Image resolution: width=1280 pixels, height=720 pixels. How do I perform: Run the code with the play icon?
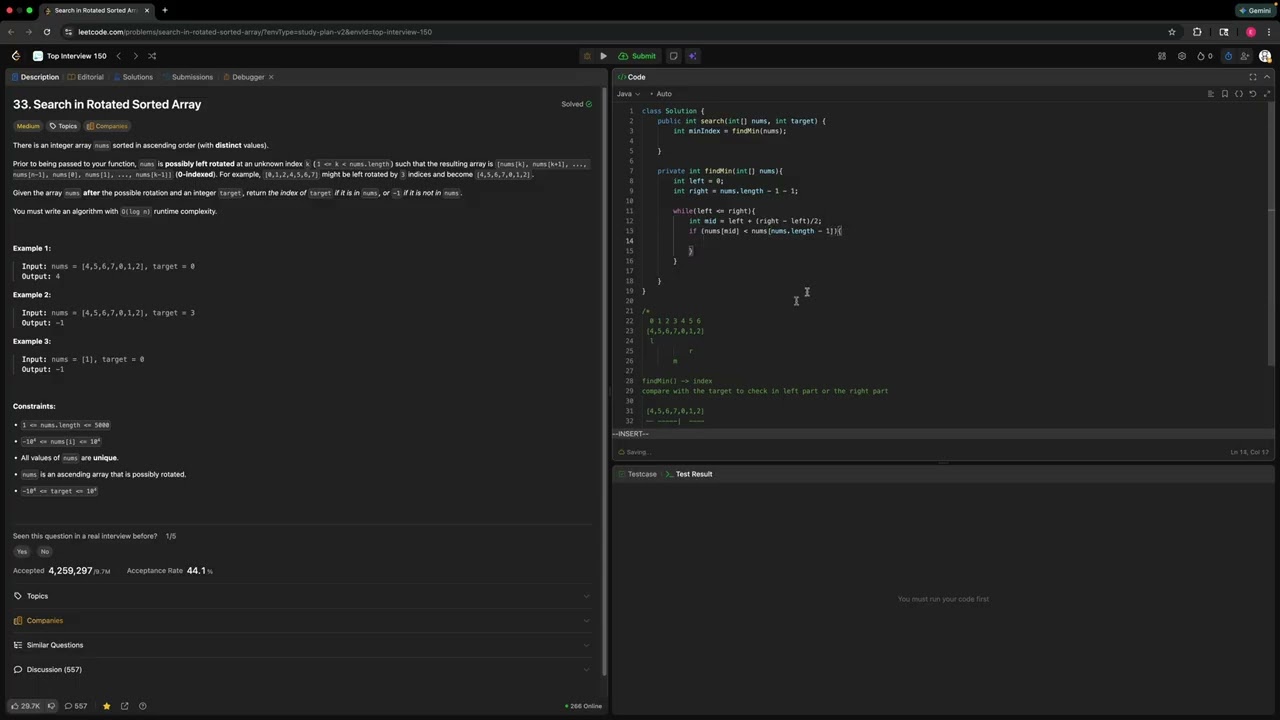click(603, 56)
